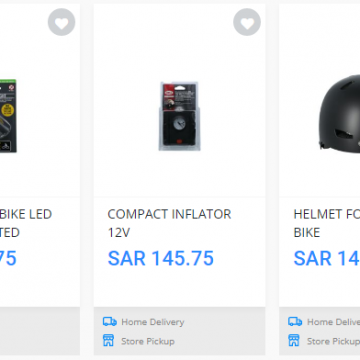The width and height of the screenshot is (360, 360).
Task: Click the SAR 145.75 inflator price
Action: coord(161,258)
